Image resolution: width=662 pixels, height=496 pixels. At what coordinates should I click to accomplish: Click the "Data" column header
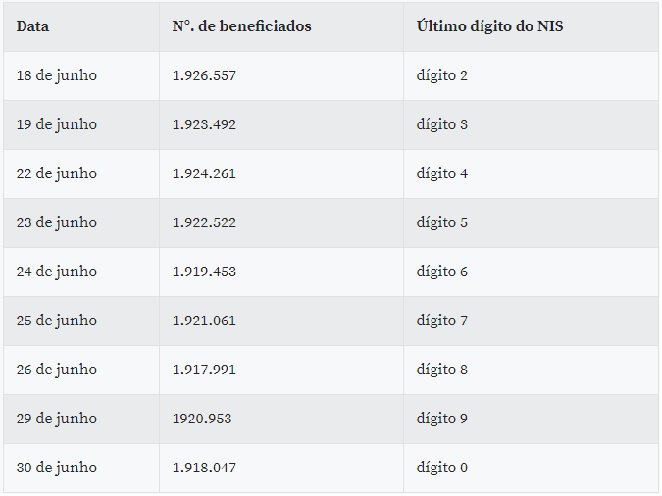point(33,26)
